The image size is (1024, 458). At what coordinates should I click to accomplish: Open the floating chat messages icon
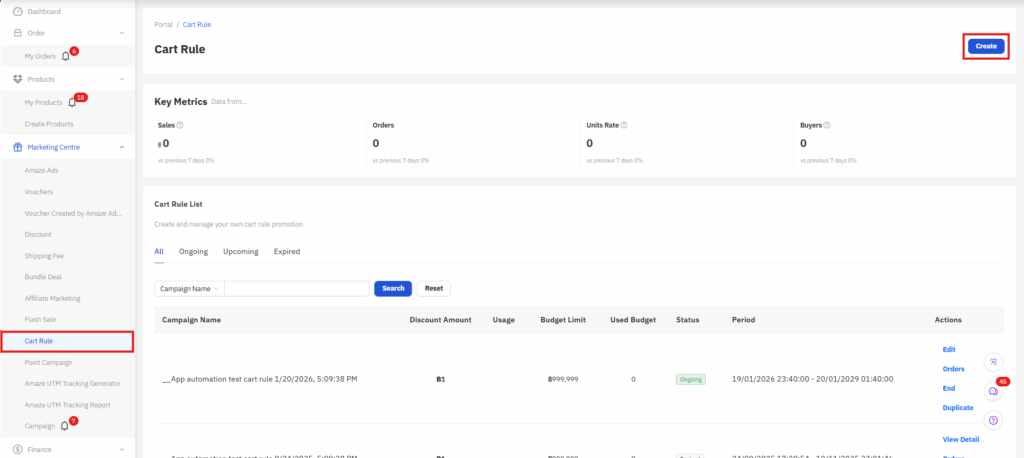point(993,391)
